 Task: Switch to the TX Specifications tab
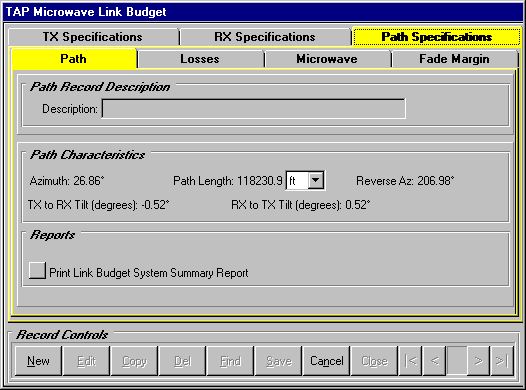click(93, 37)
